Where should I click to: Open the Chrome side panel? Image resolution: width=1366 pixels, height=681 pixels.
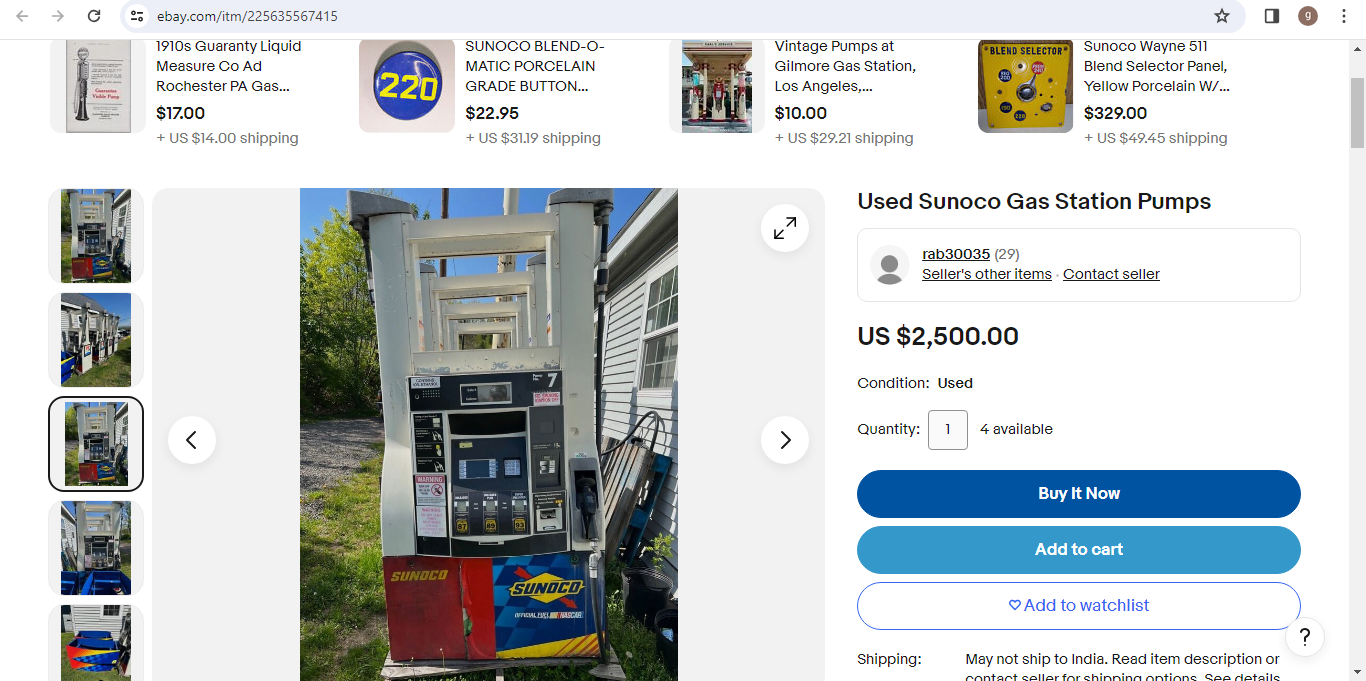click(x=1272, y=16)
